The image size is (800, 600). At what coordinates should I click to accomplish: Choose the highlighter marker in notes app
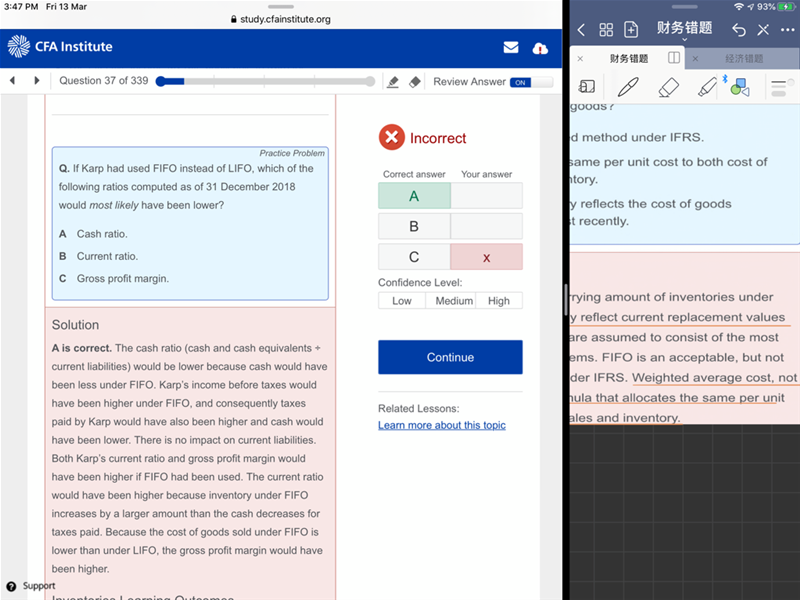click(x=706, y=87)
